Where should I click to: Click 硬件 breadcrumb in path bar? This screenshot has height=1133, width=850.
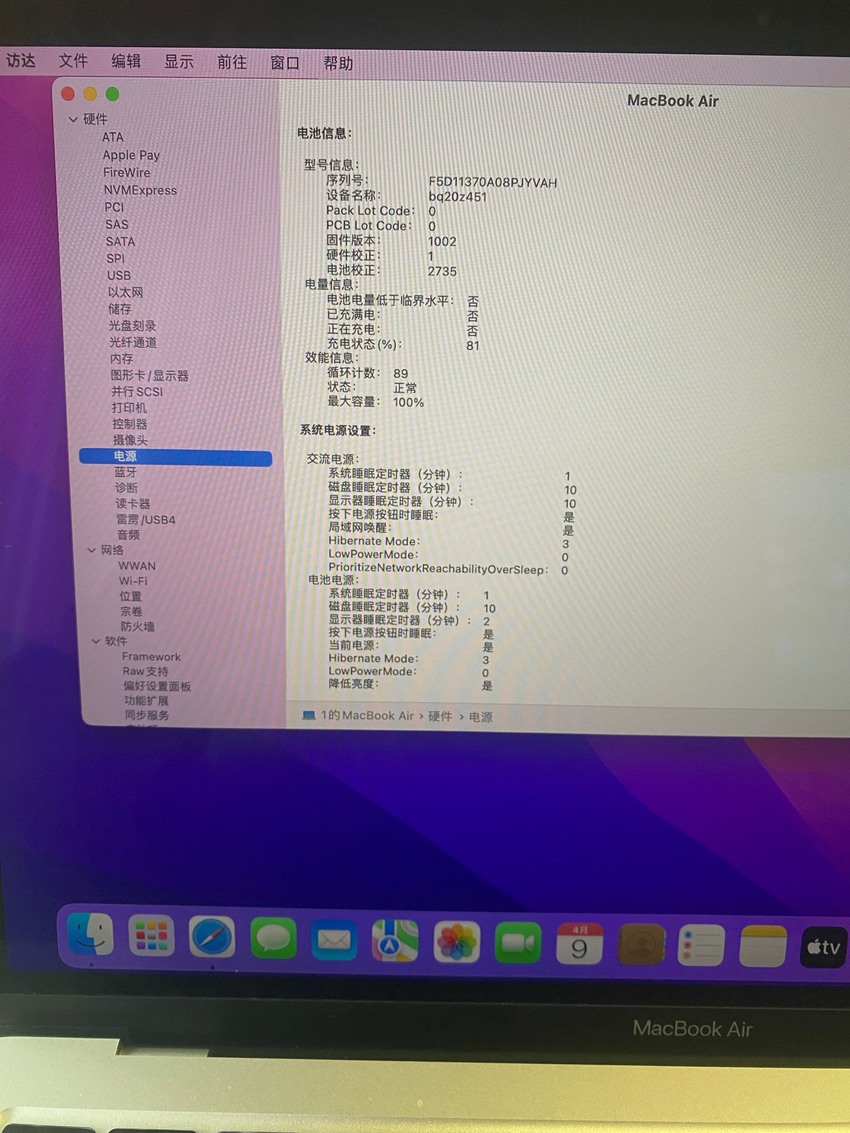440,716
